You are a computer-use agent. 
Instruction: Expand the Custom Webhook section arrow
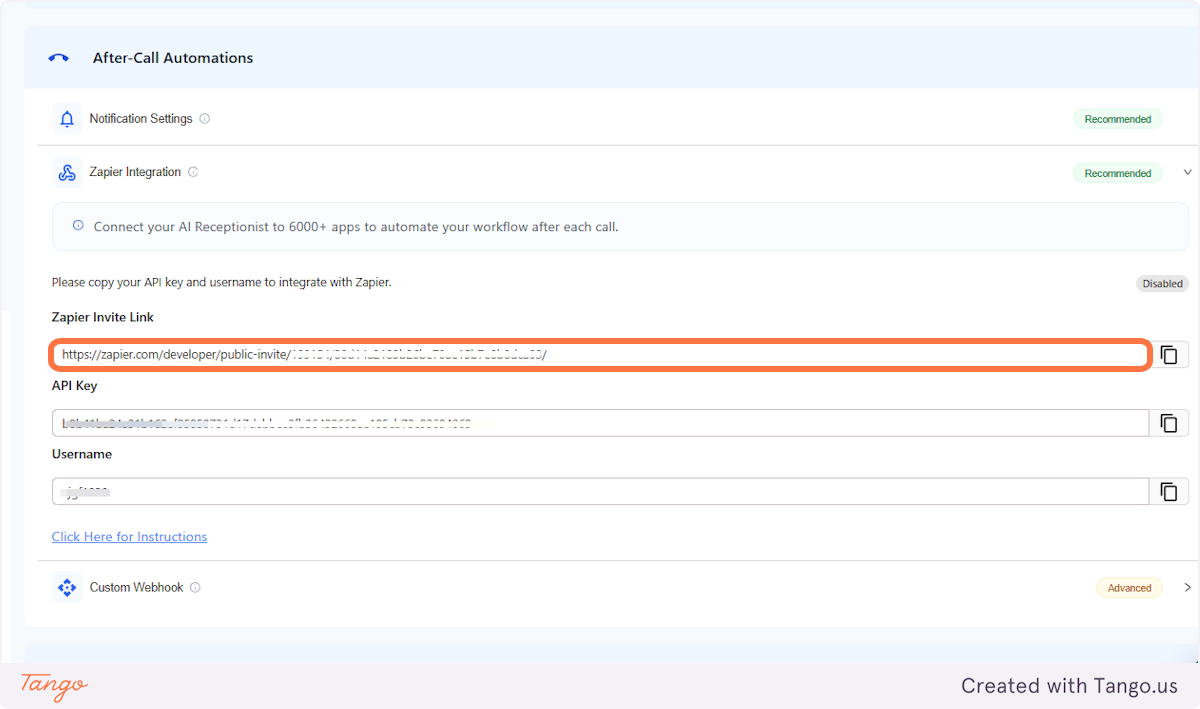(1187, 587)
